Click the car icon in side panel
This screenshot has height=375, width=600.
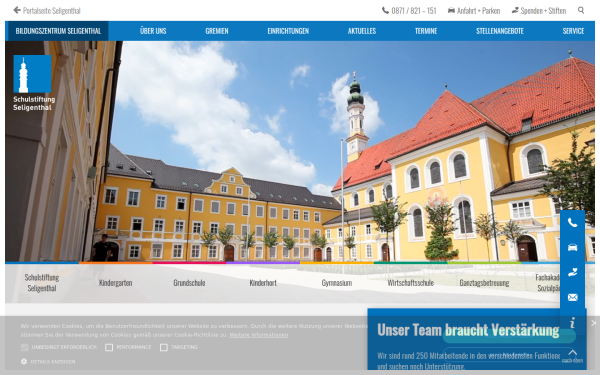tap(572, 248)
